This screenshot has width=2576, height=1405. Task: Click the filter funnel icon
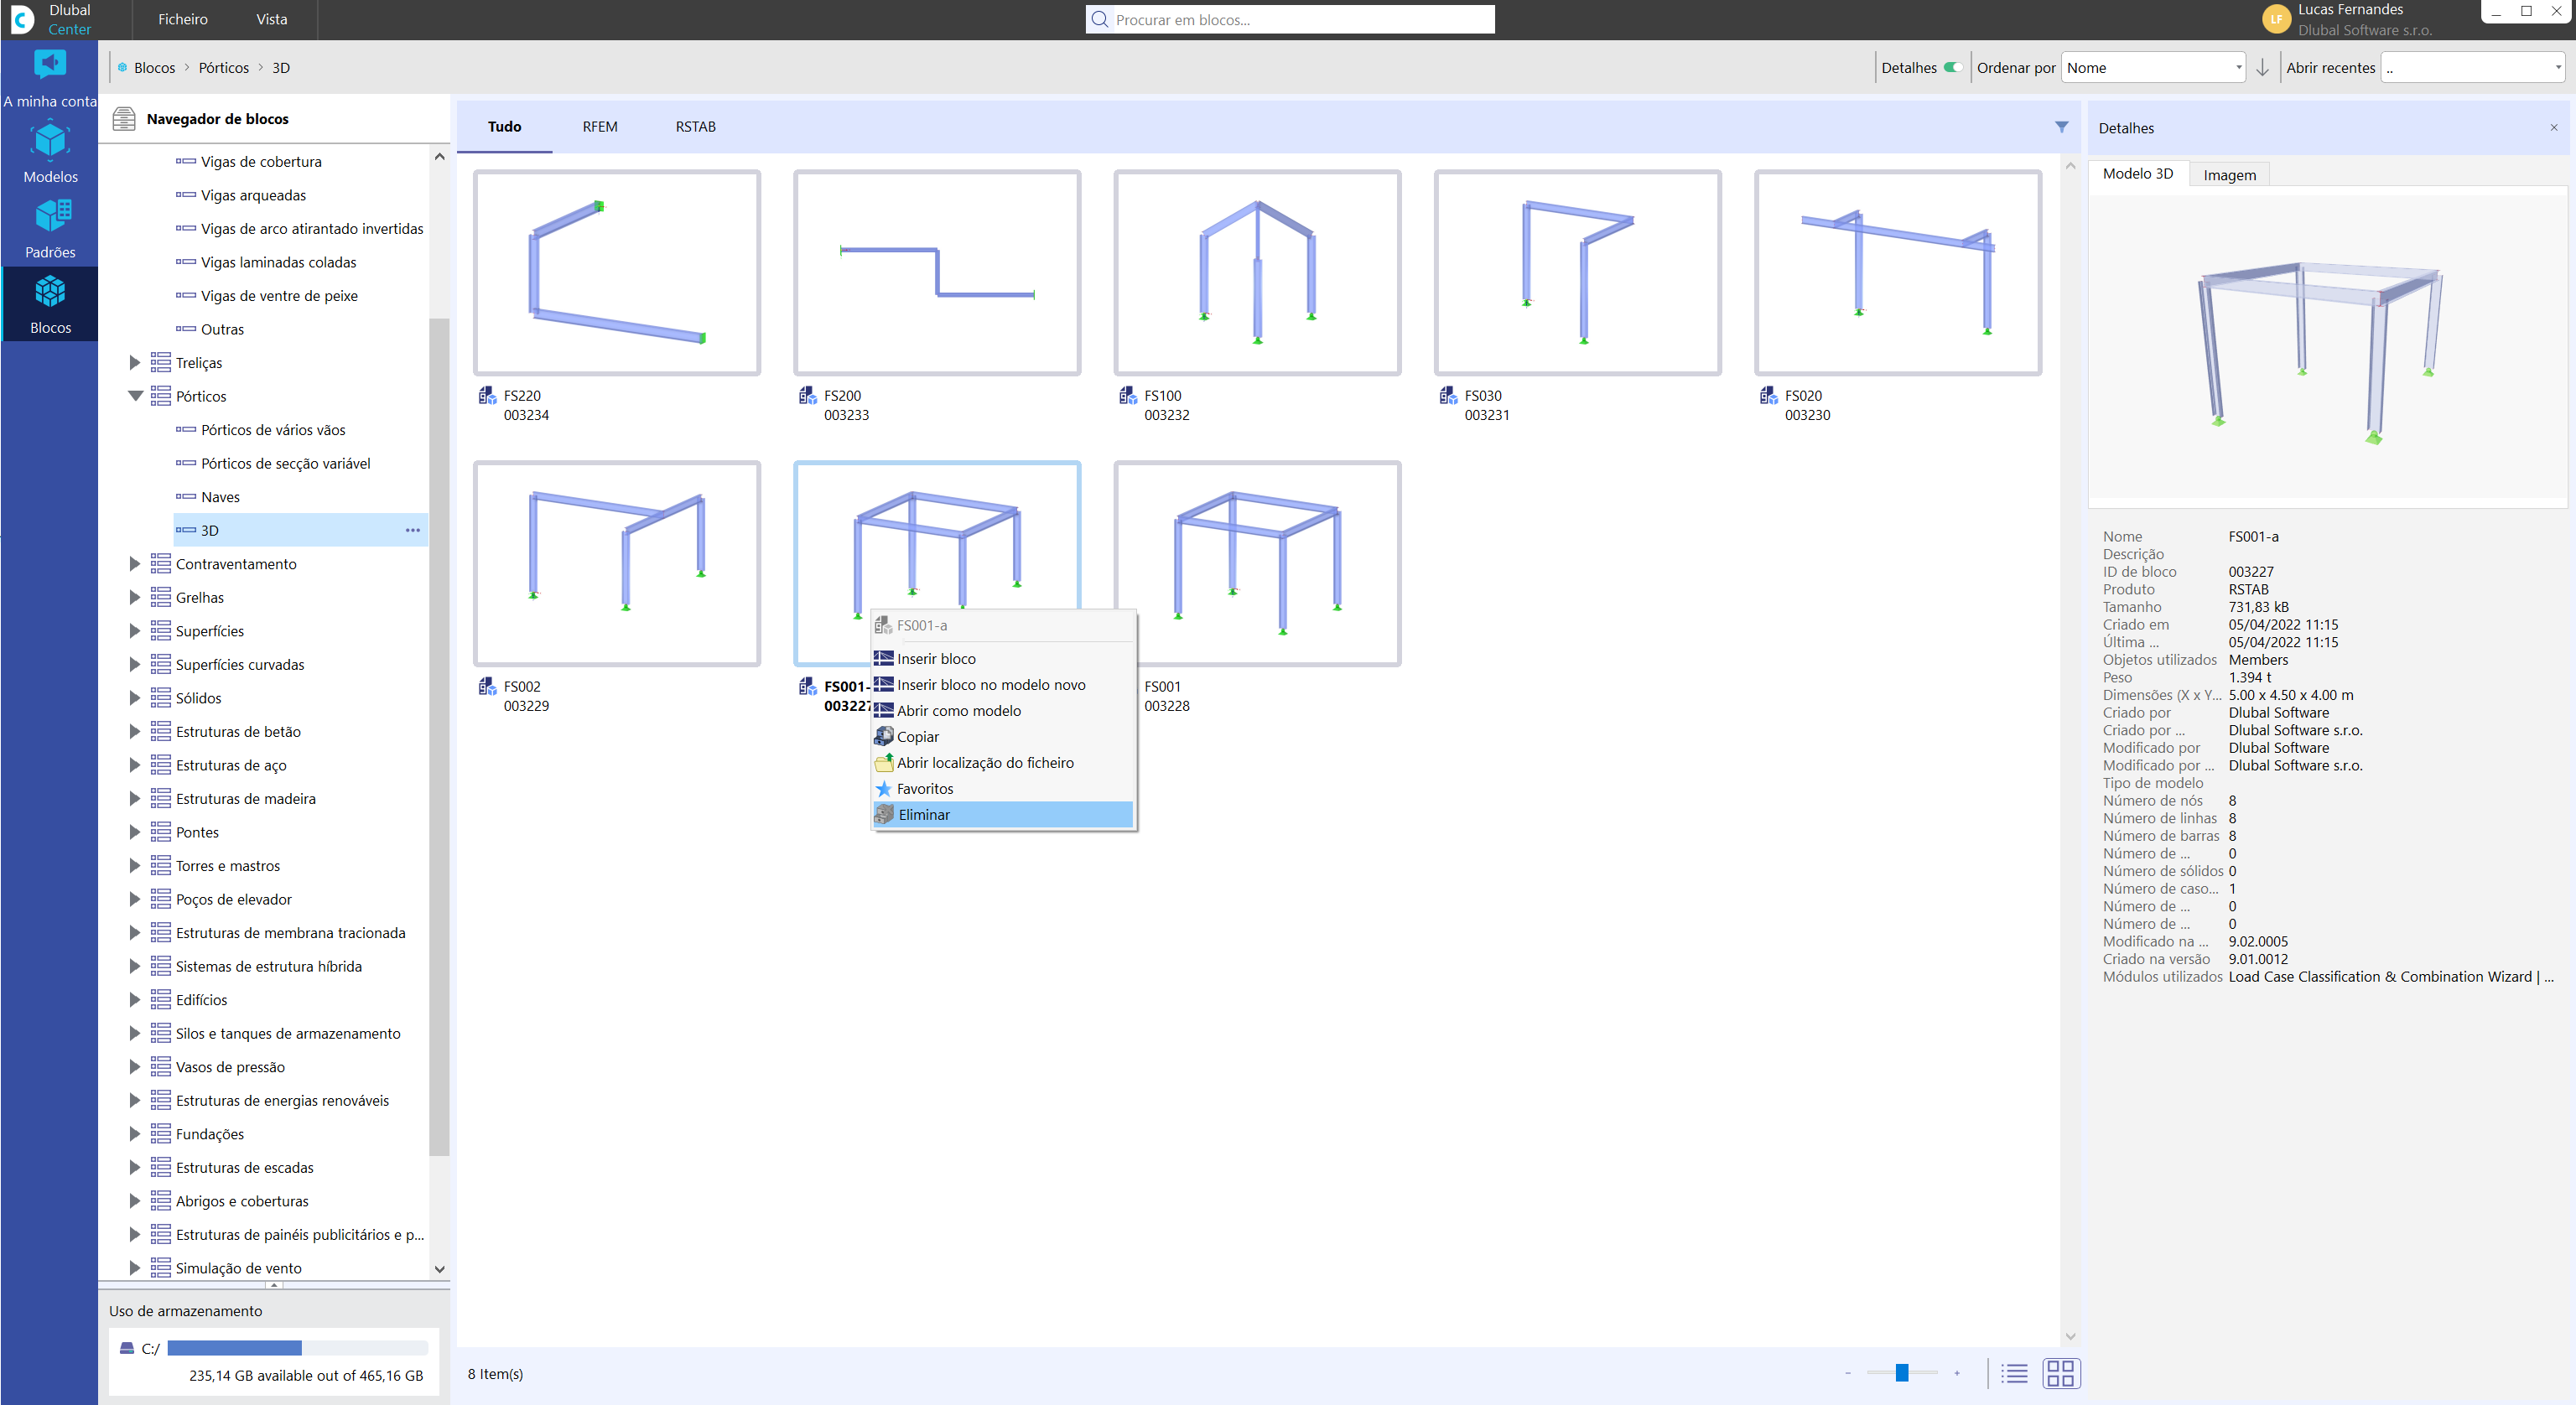(2061, 127)
